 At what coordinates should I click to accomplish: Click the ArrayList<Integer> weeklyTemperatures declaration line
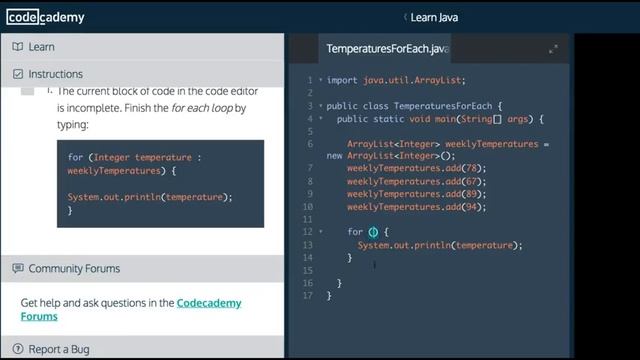[438, 150]
